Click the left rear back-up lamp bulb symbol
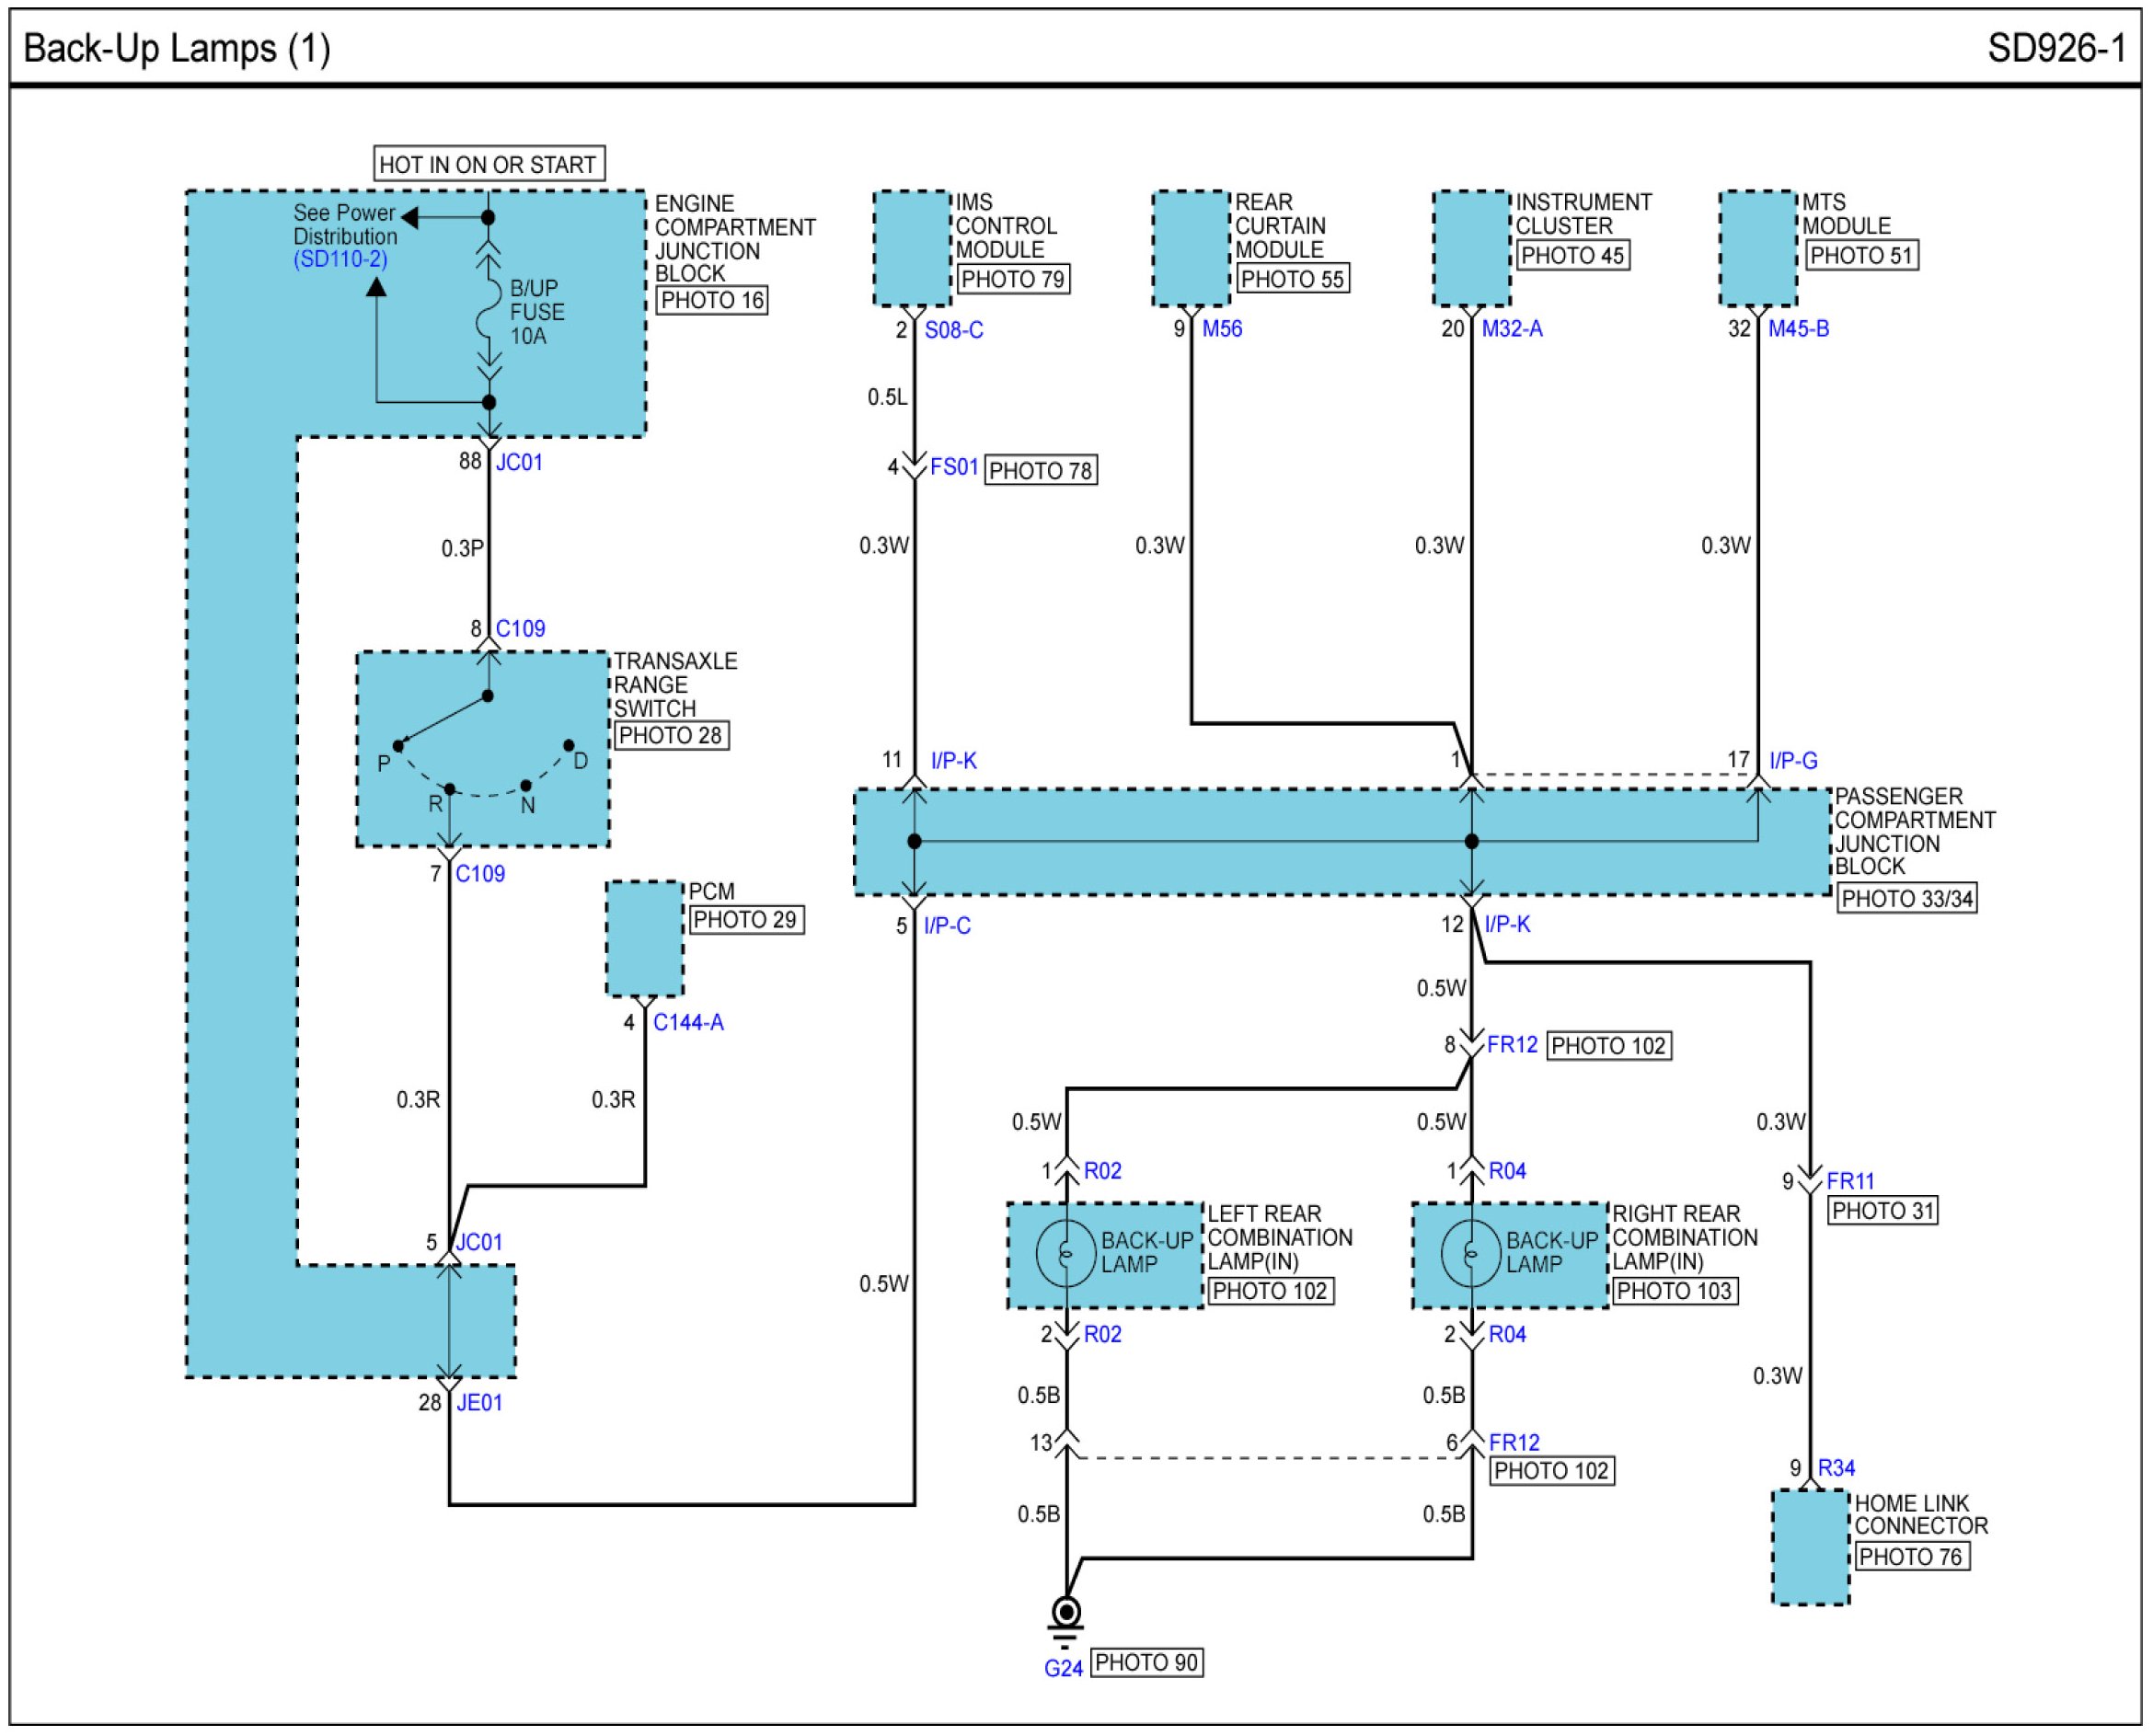Screen dimensions: 2153x1736 point(1066,1253)
